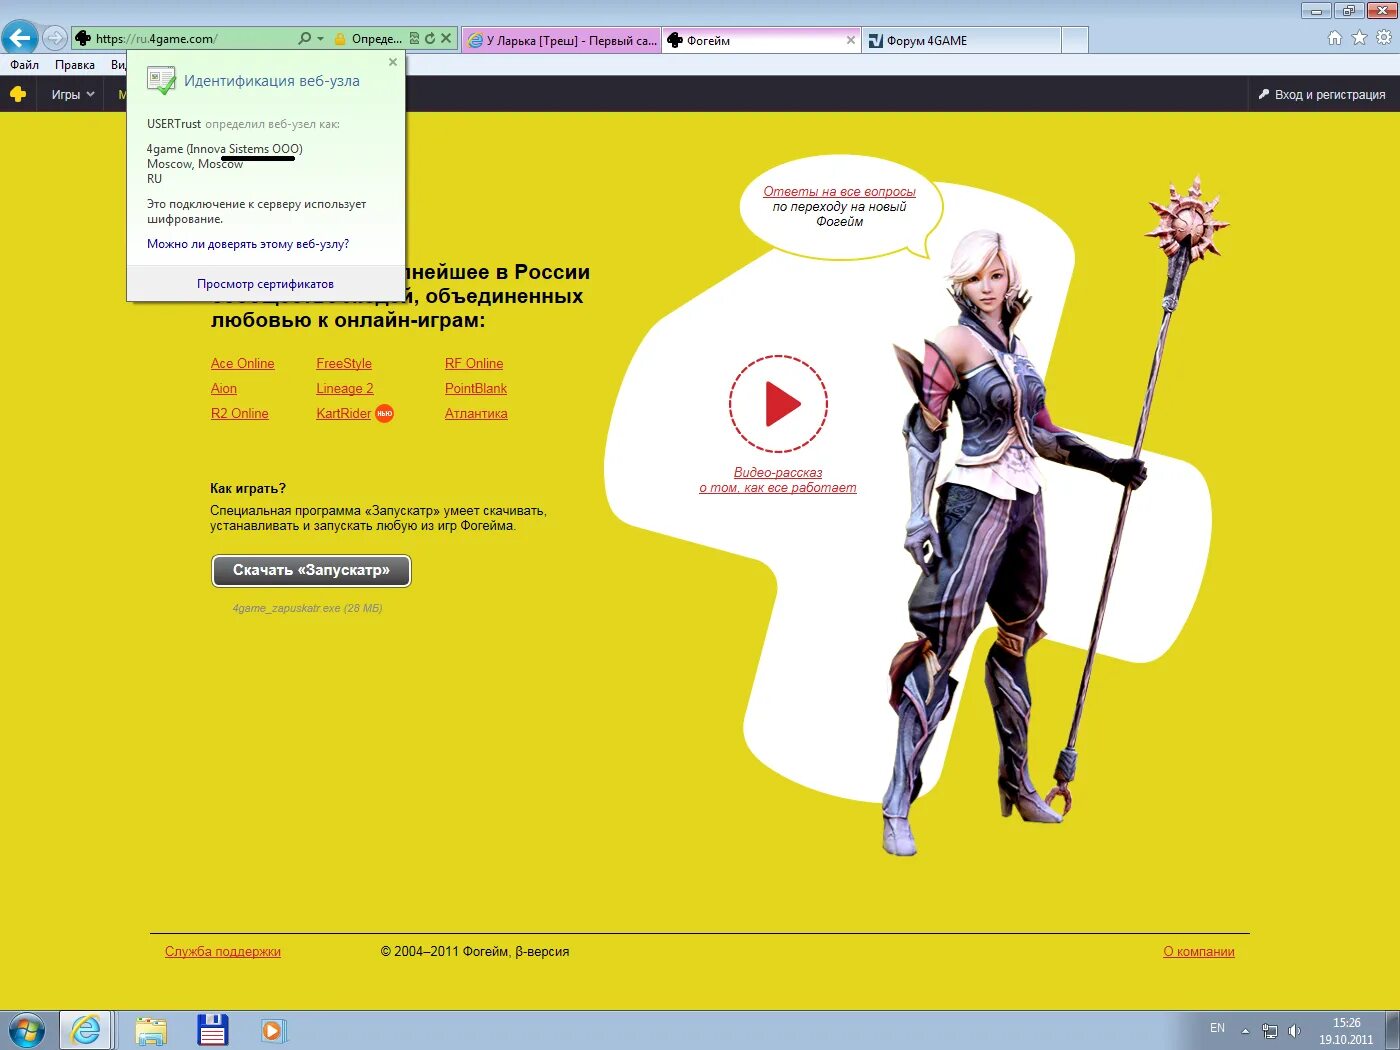Click the network status tray icon
Viewport: 1400px width, 1050px height.
[1270, 1030]
